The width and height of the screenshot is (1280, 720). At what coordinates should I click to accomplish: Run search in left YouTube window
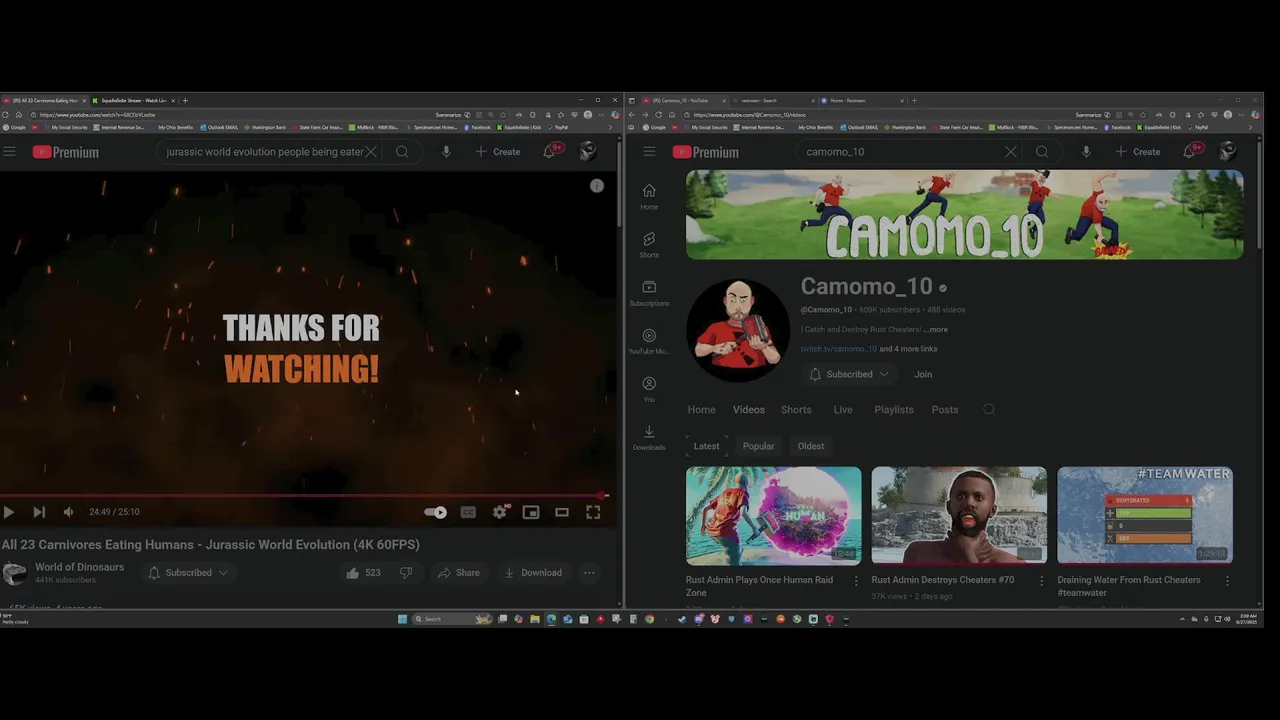click(402, 152)
